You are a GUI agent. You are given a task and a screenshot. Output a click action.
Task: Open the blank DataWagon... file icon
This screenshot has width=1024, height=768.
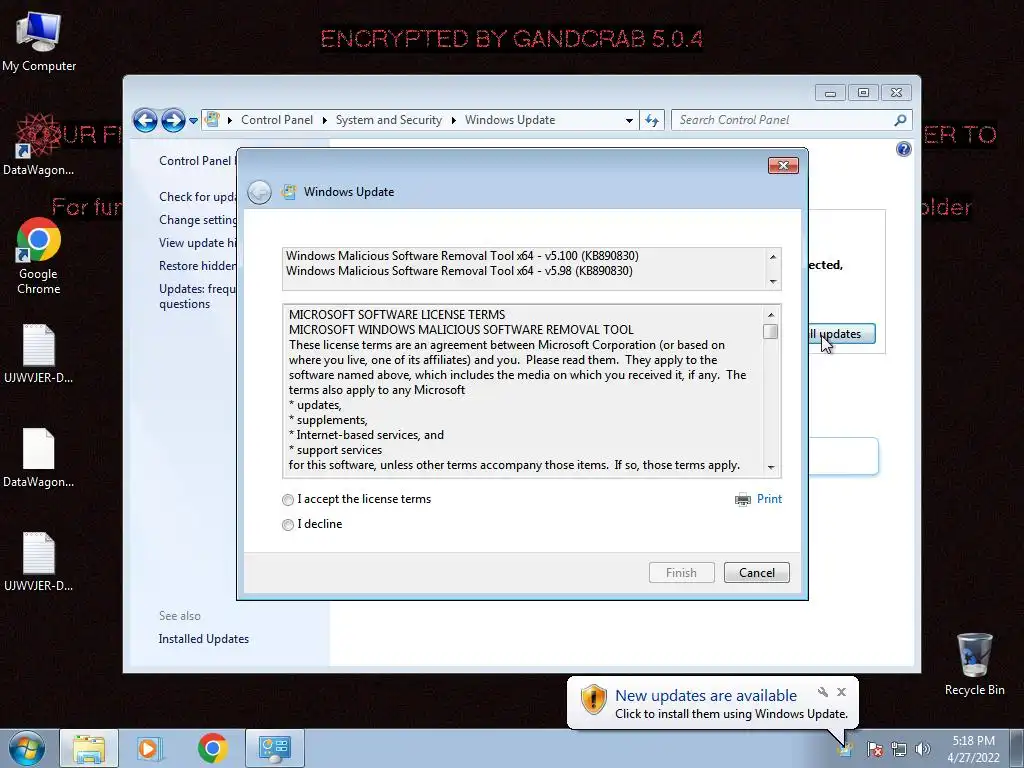[x=39, y=458]
